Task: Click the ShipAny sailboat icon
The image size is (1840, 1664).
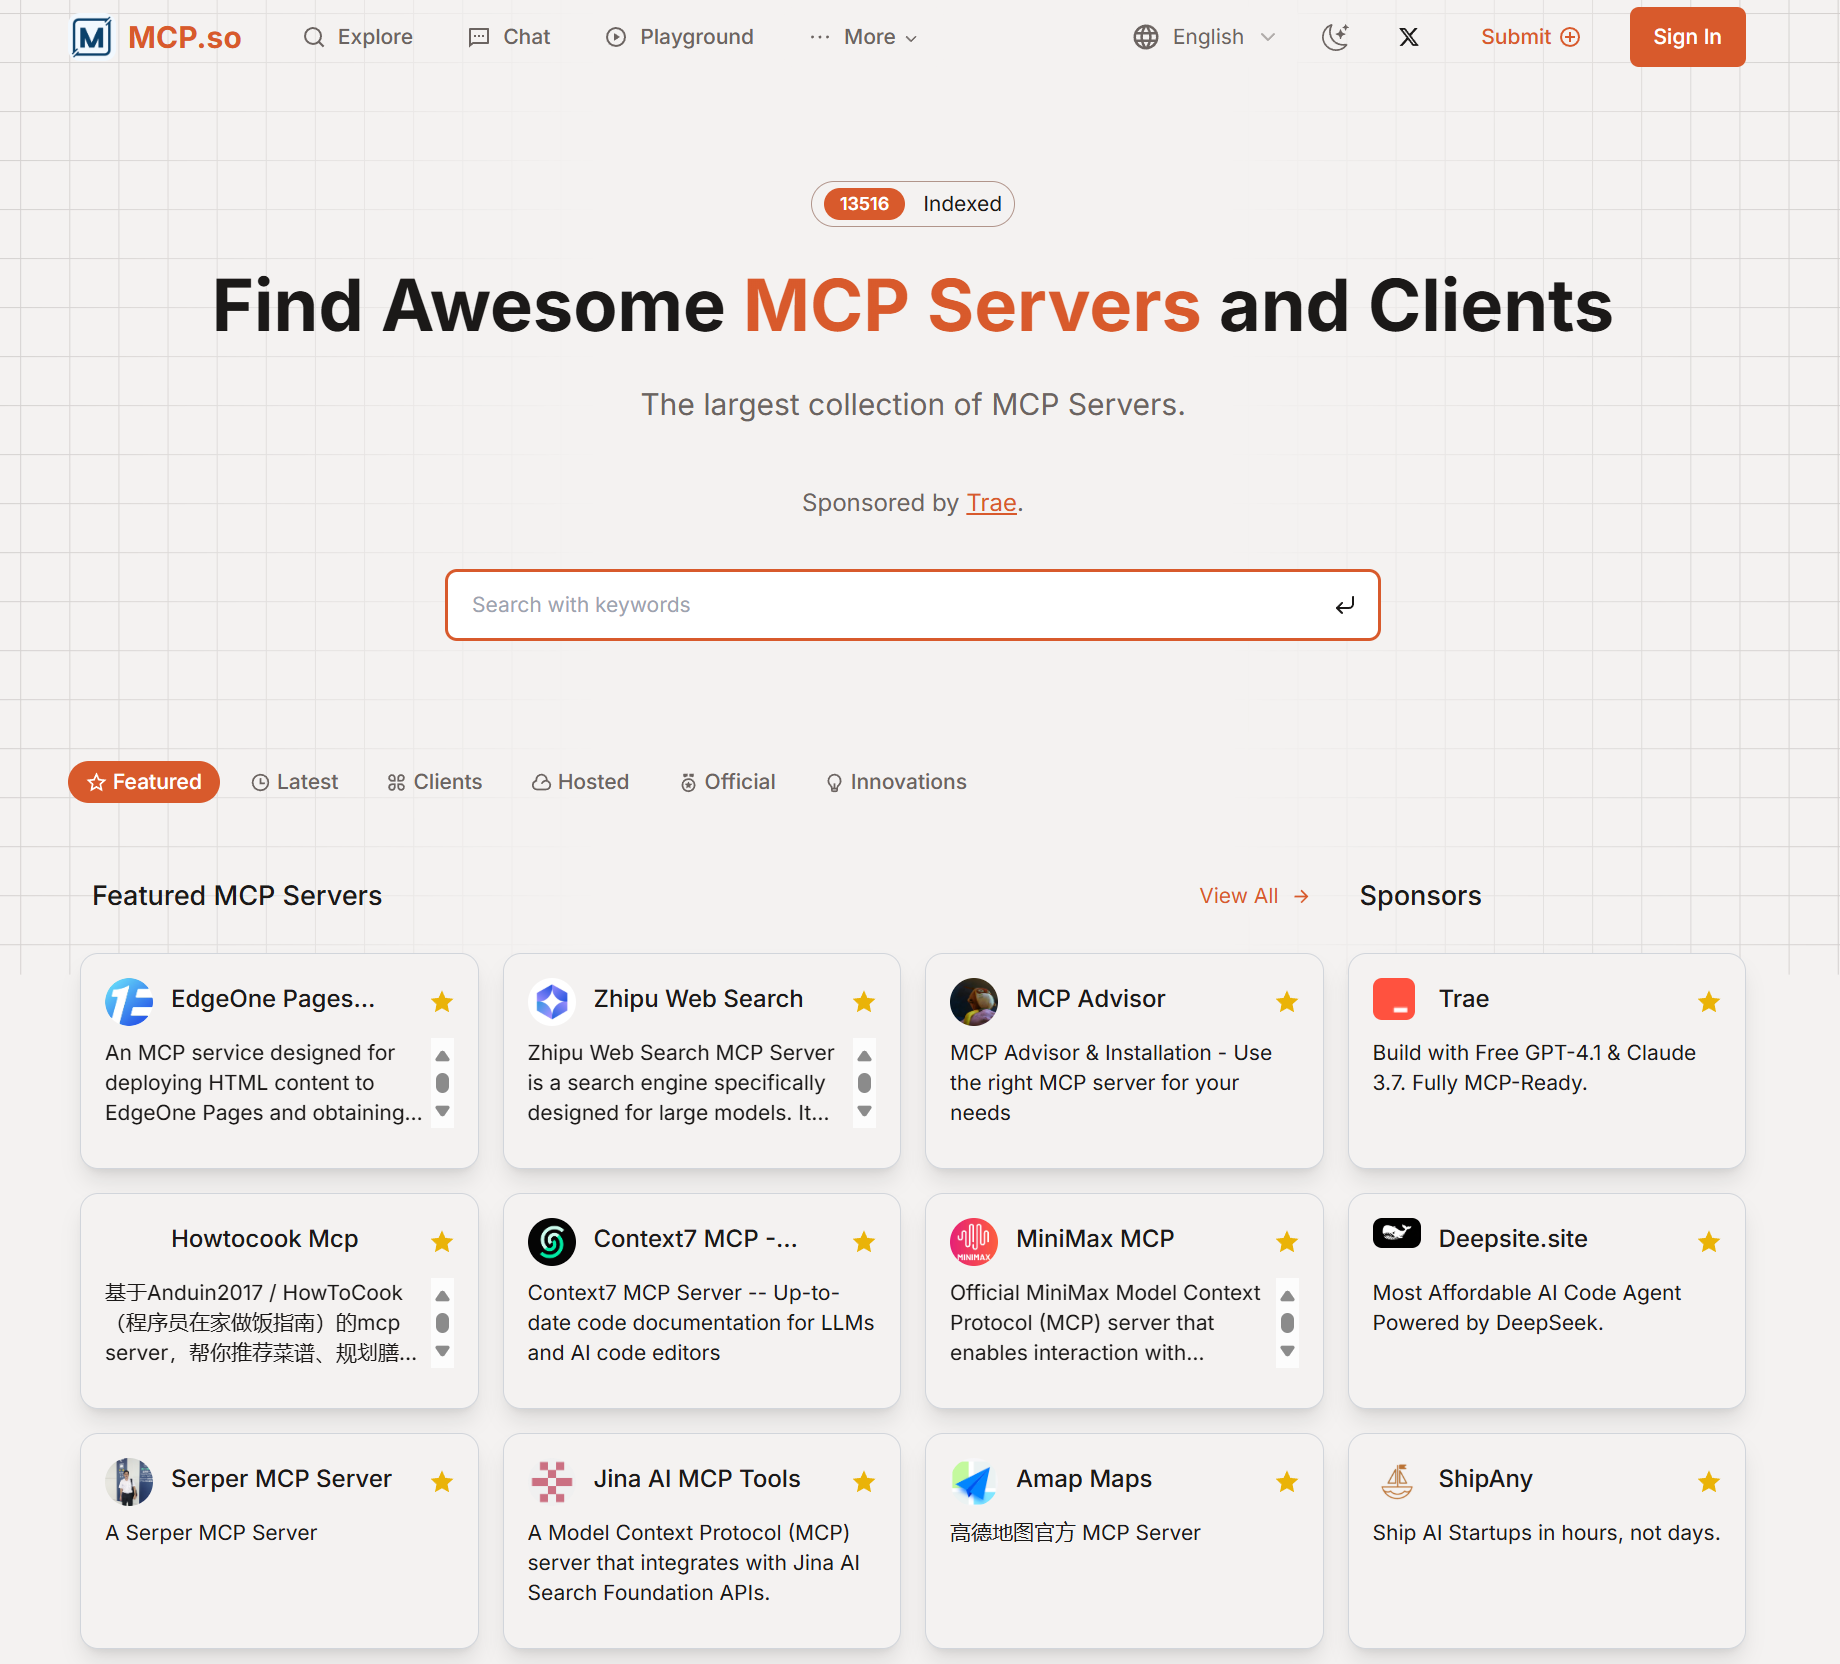Action: (x=1397, y=1481)
